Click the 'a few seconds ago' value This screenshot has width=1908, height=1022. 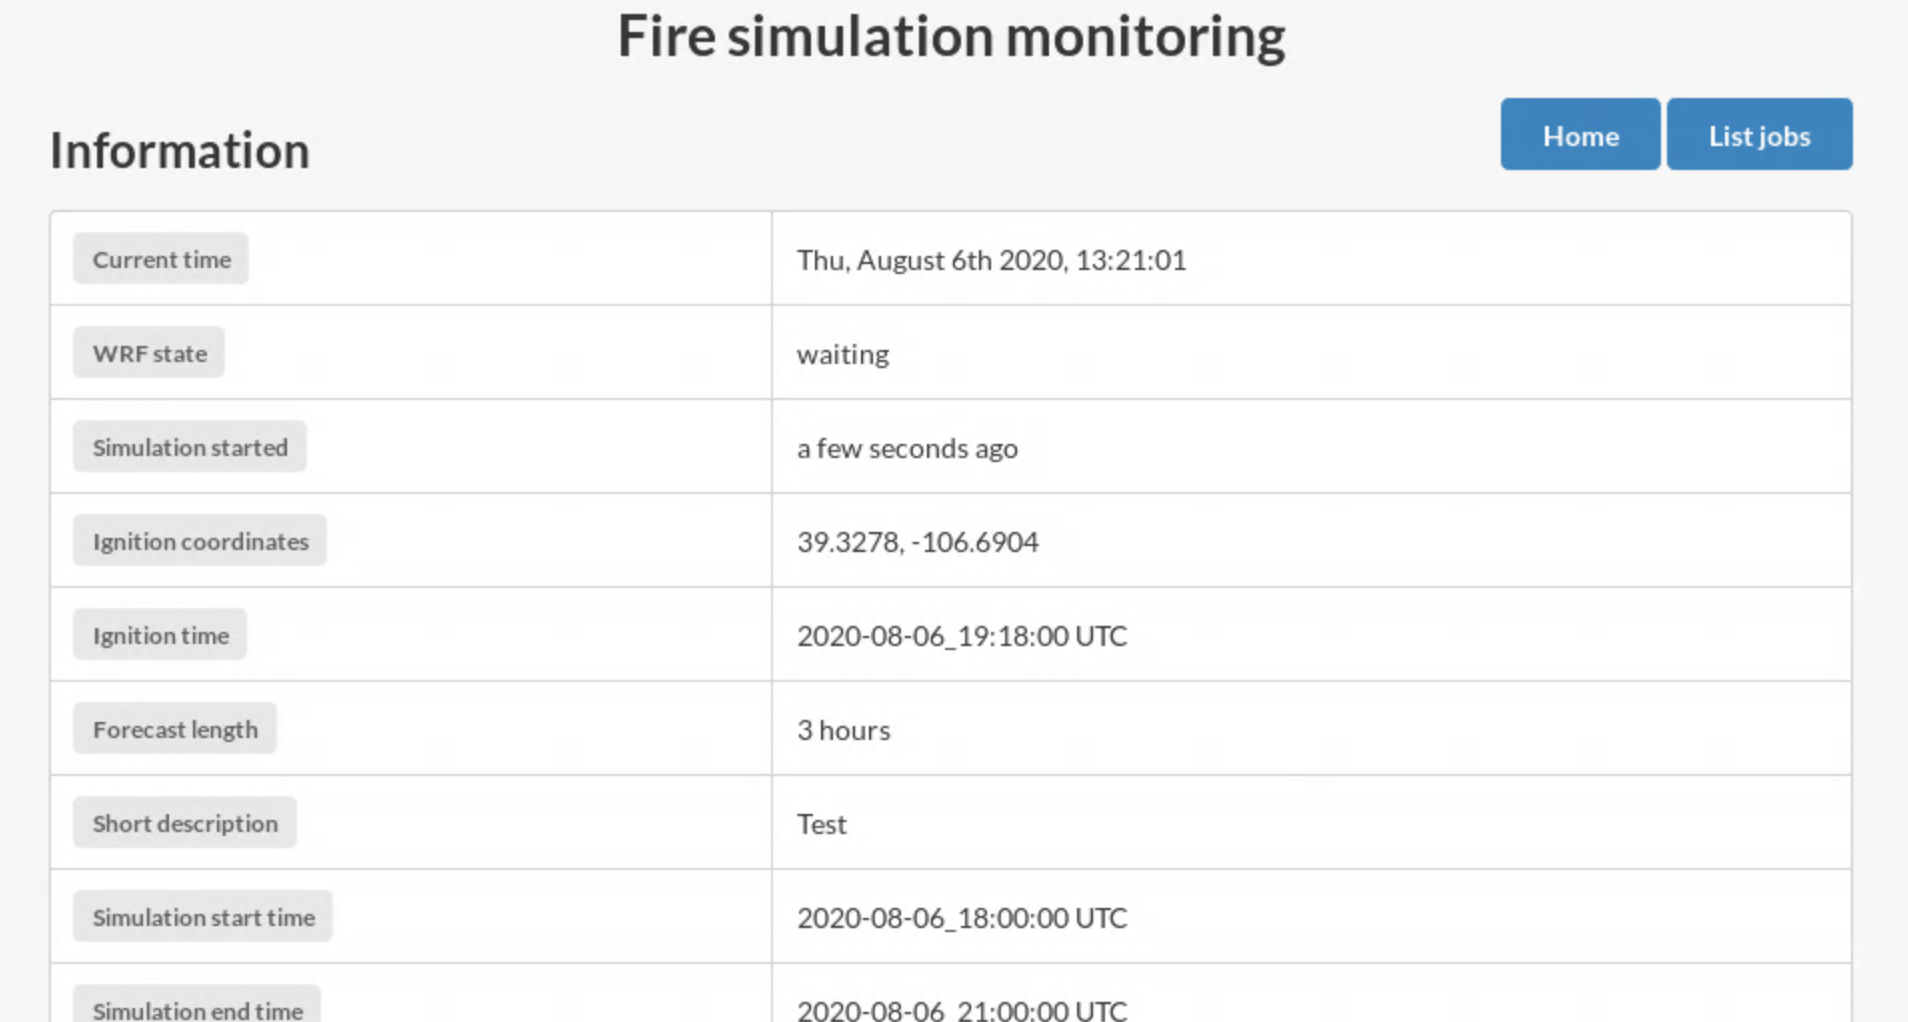pyautogui.click(x=907, y=448)
